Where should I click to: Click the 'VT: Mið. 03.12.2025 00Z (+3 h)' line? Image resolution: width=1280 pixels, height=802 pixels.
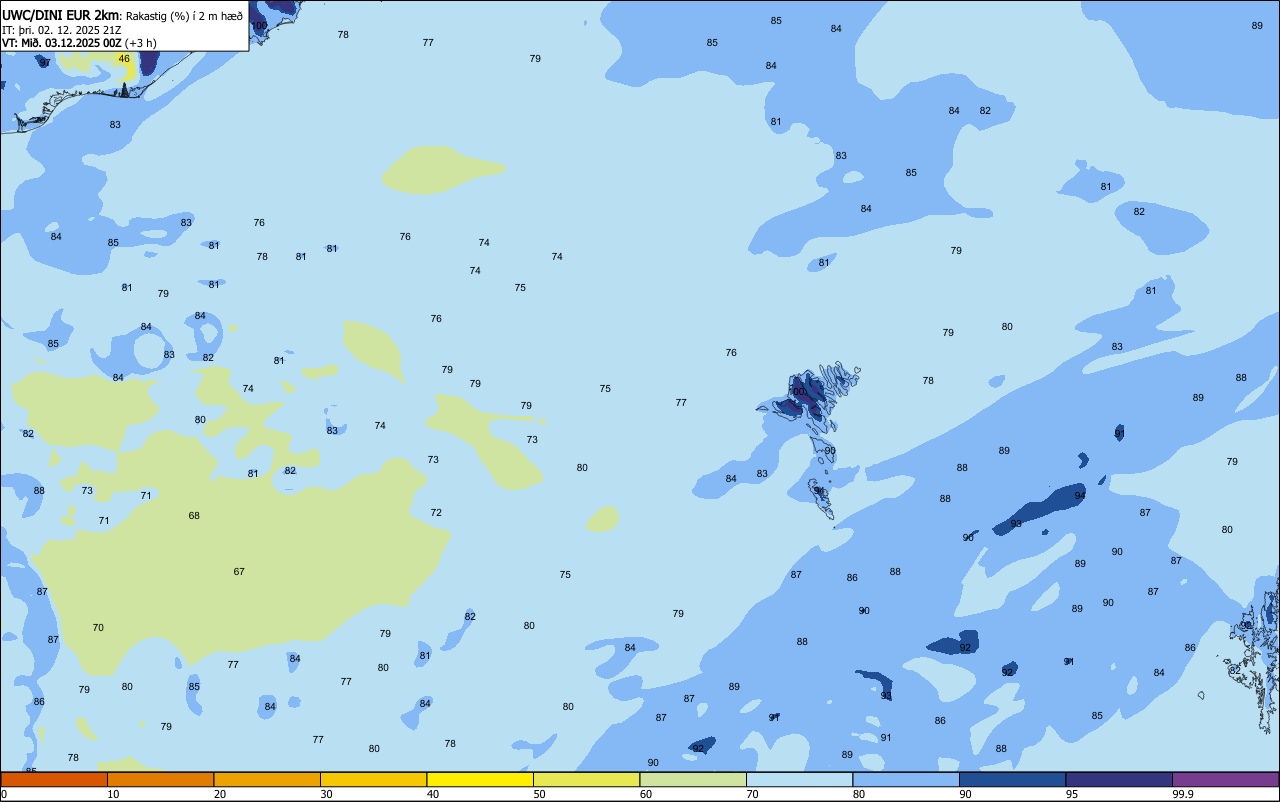79,42
